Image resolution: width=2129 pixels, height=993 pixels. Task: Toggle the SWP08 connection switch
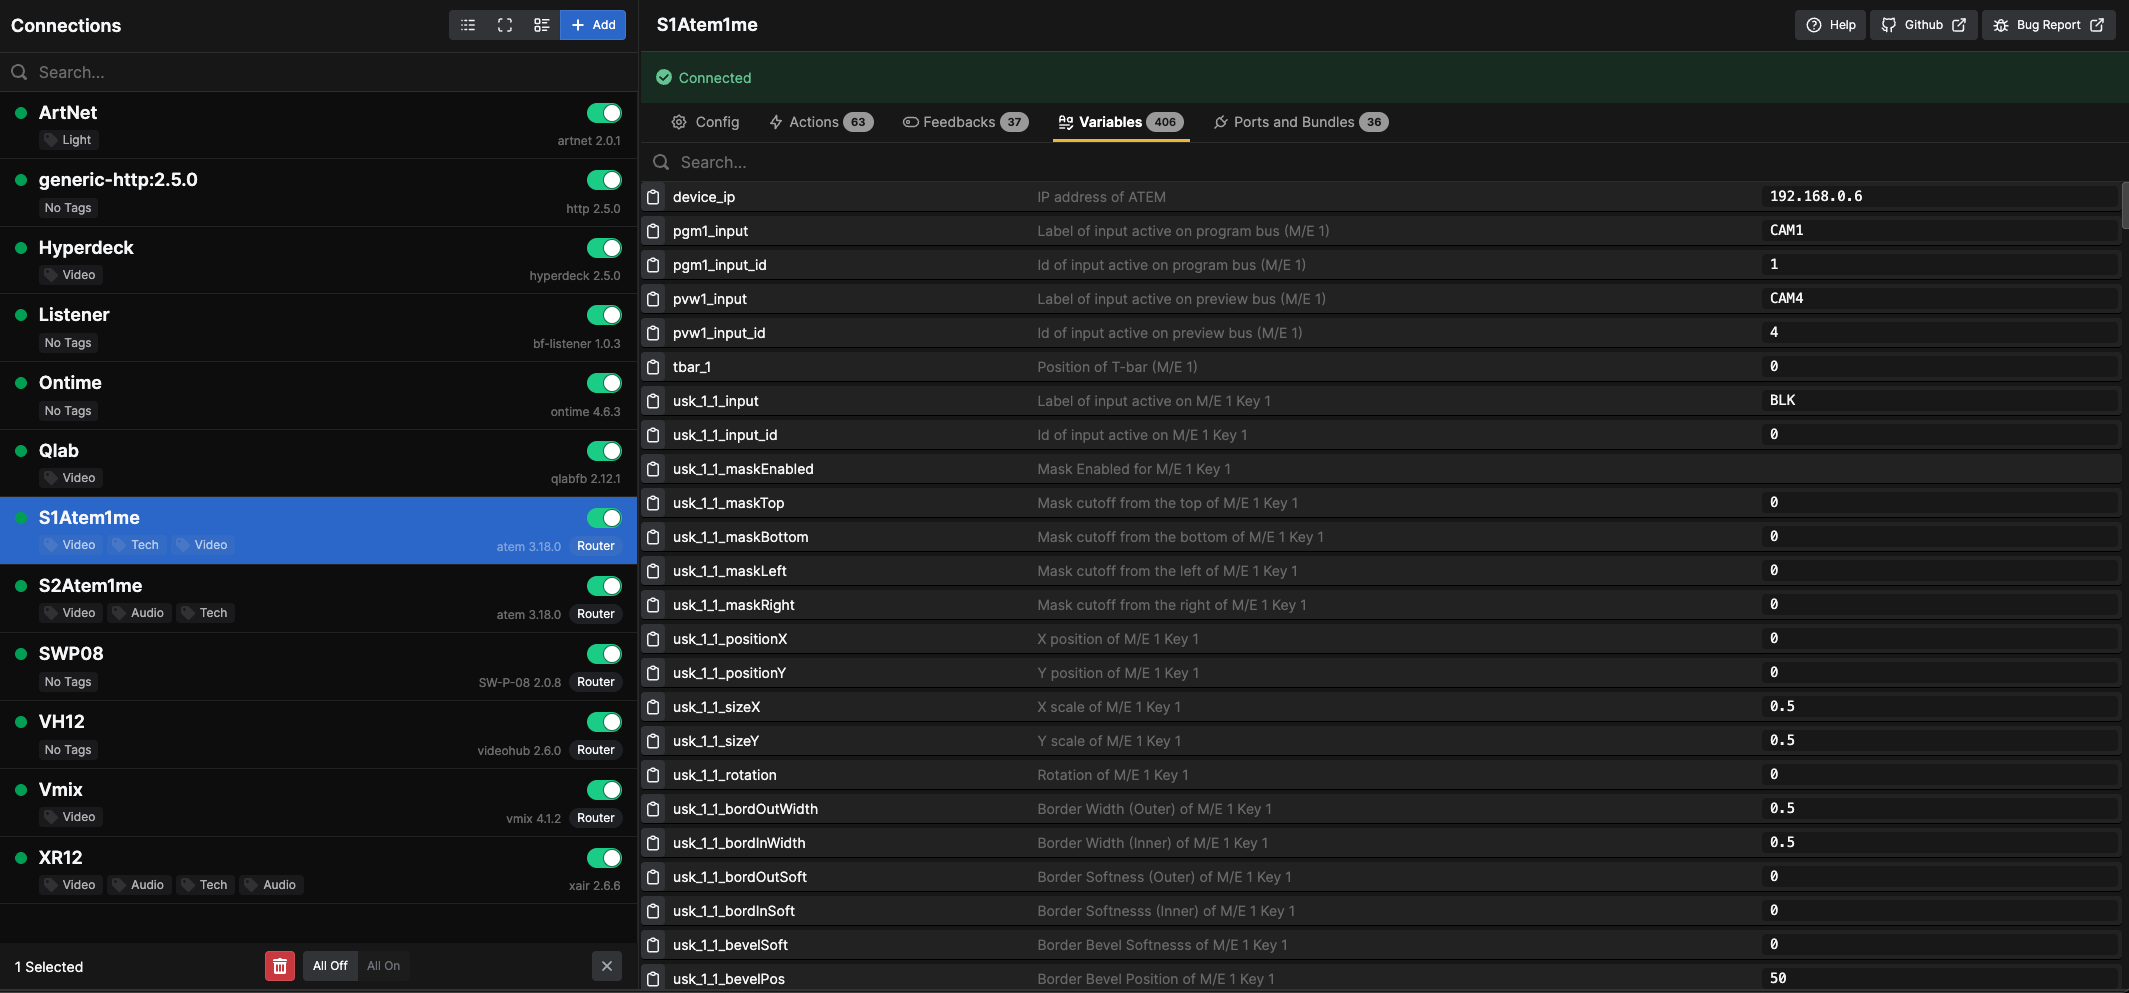pyautogui.click(x=604, y=654)
